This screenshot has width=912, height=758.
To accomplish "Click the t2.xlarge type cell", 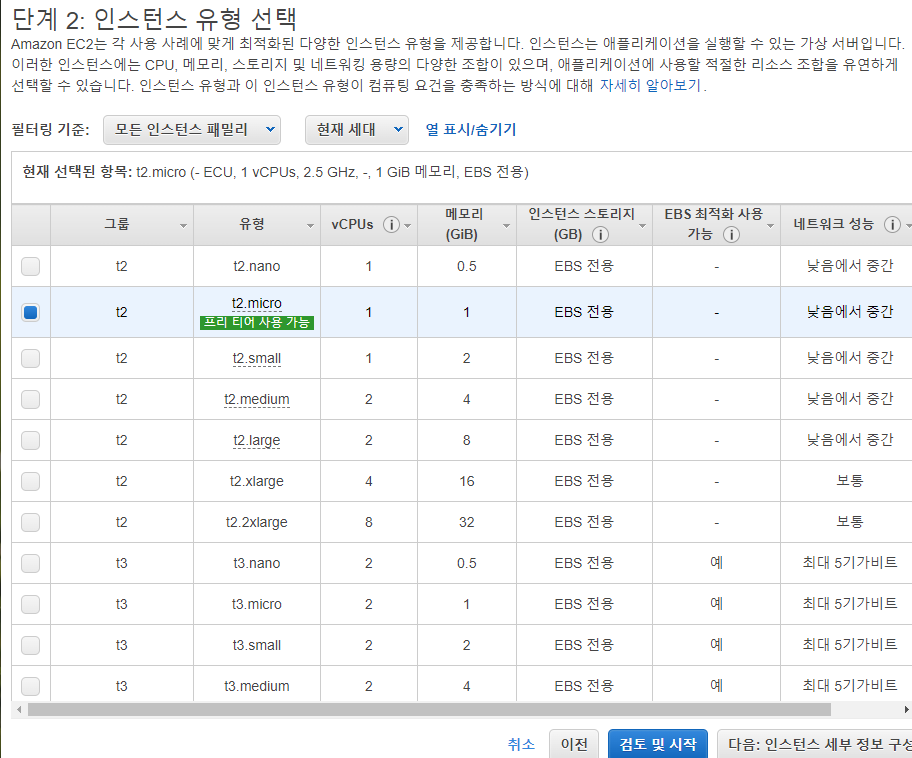I will (256, 482).
